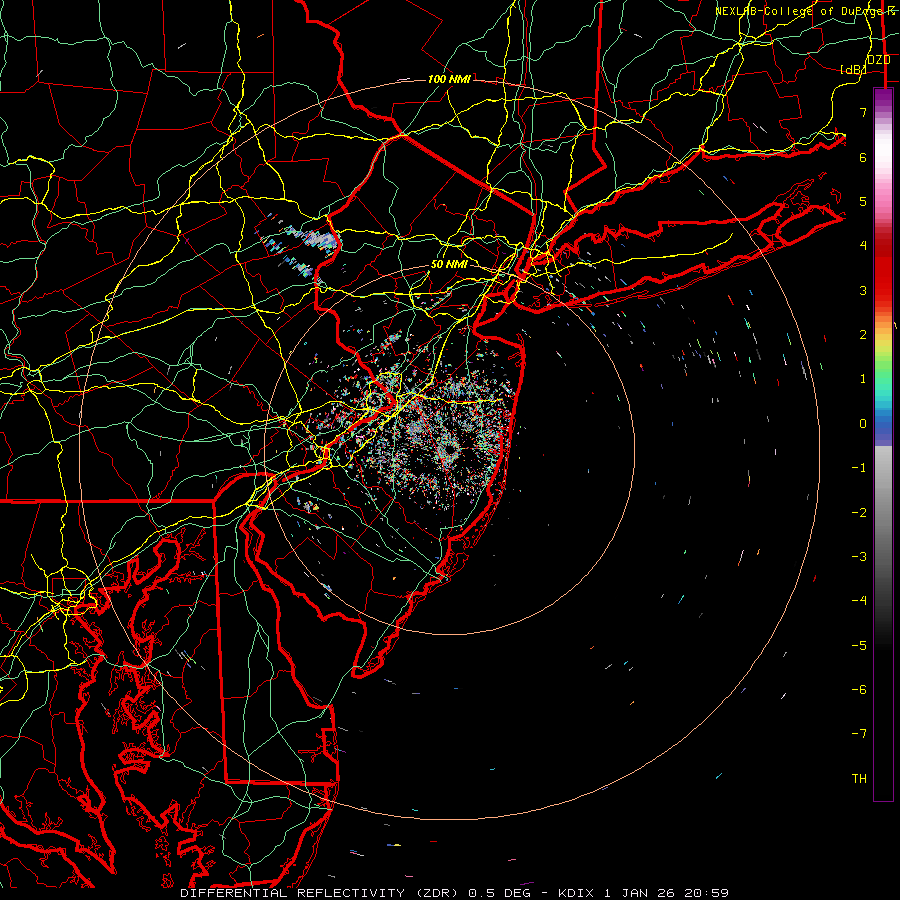
Task: Click the "KDIX" radar site identifier
Action: coord(577,893)
